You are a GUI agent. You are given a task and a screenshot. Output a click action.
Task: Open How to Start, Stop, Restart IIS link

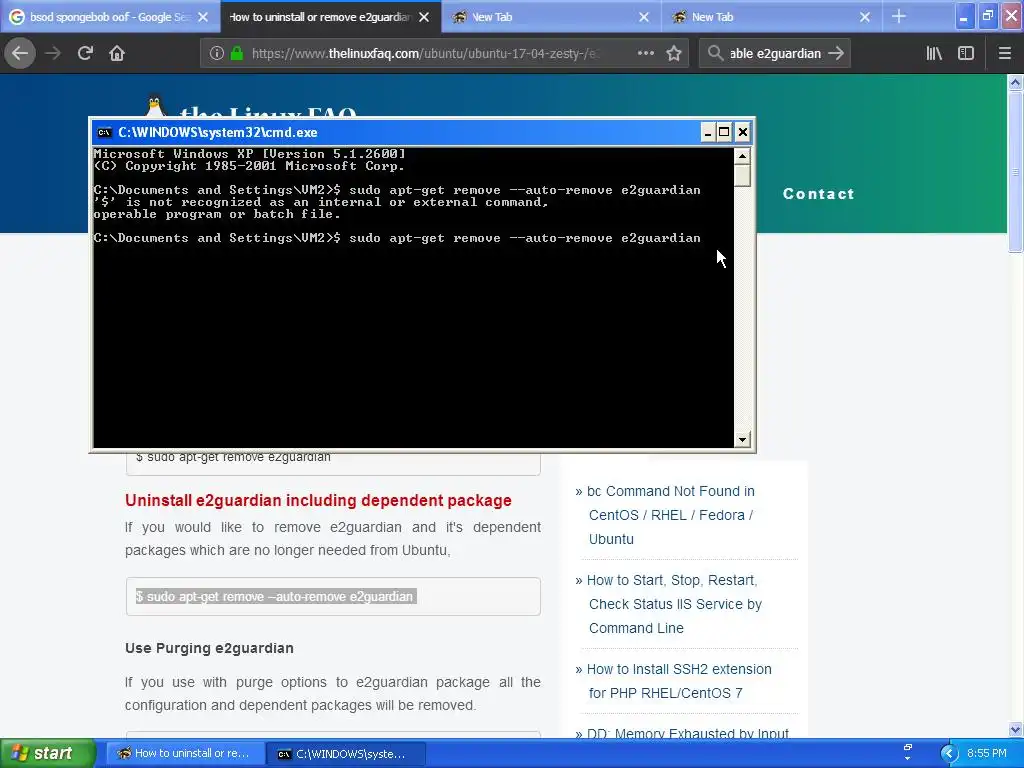tap(675, 604)
